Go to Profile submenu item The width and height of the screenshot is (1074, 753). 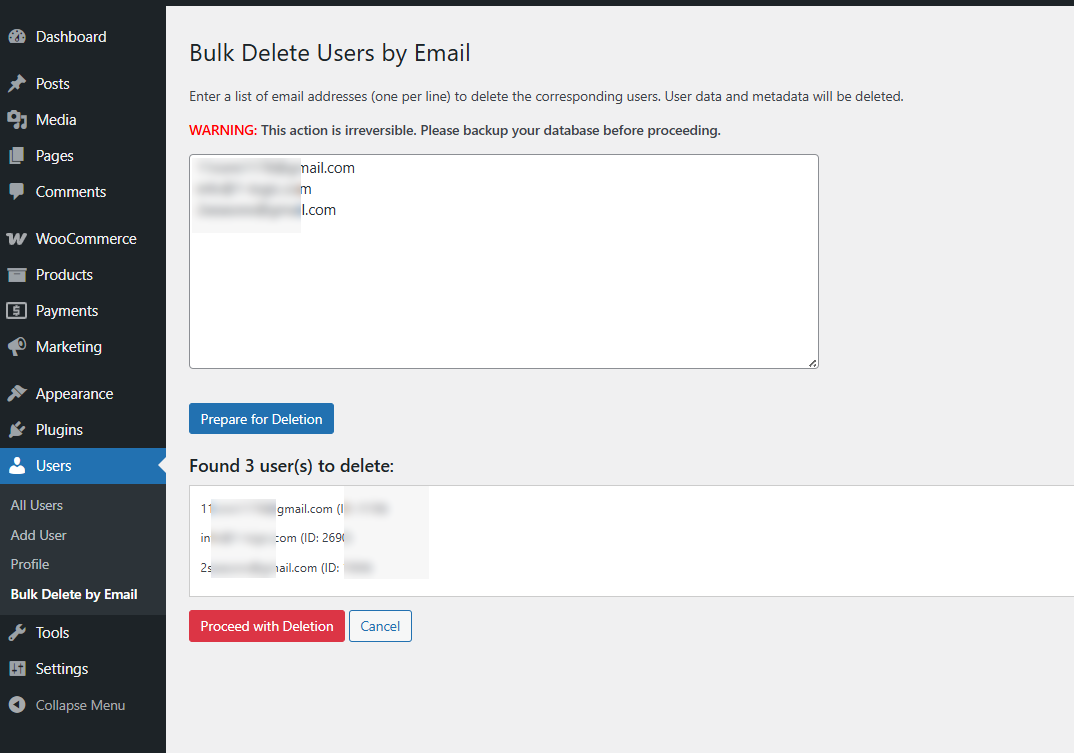click(x=30, y=564)
